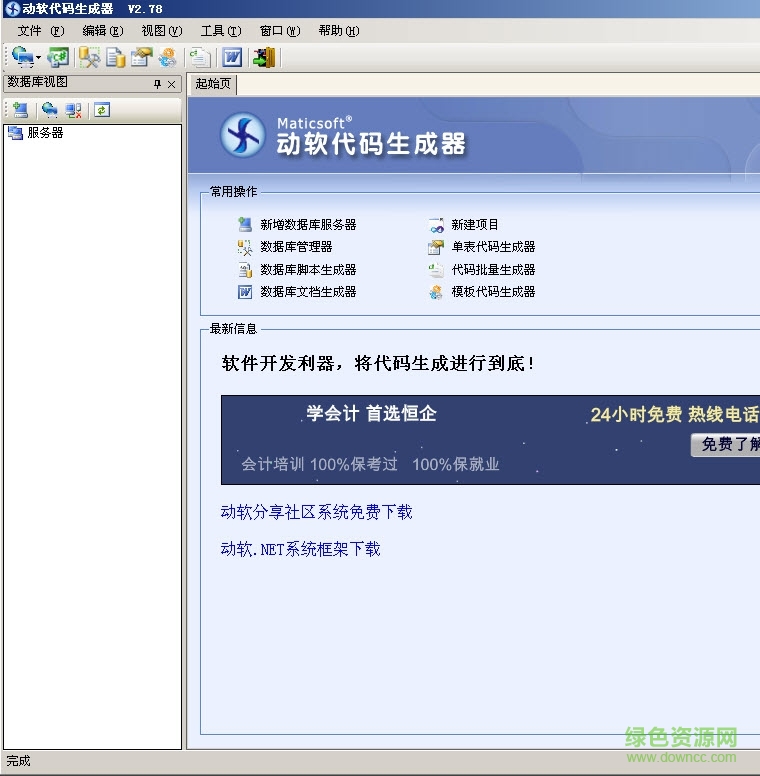Click the exit door toolbar icon
The image size is (760, 776).
[264, 58]
